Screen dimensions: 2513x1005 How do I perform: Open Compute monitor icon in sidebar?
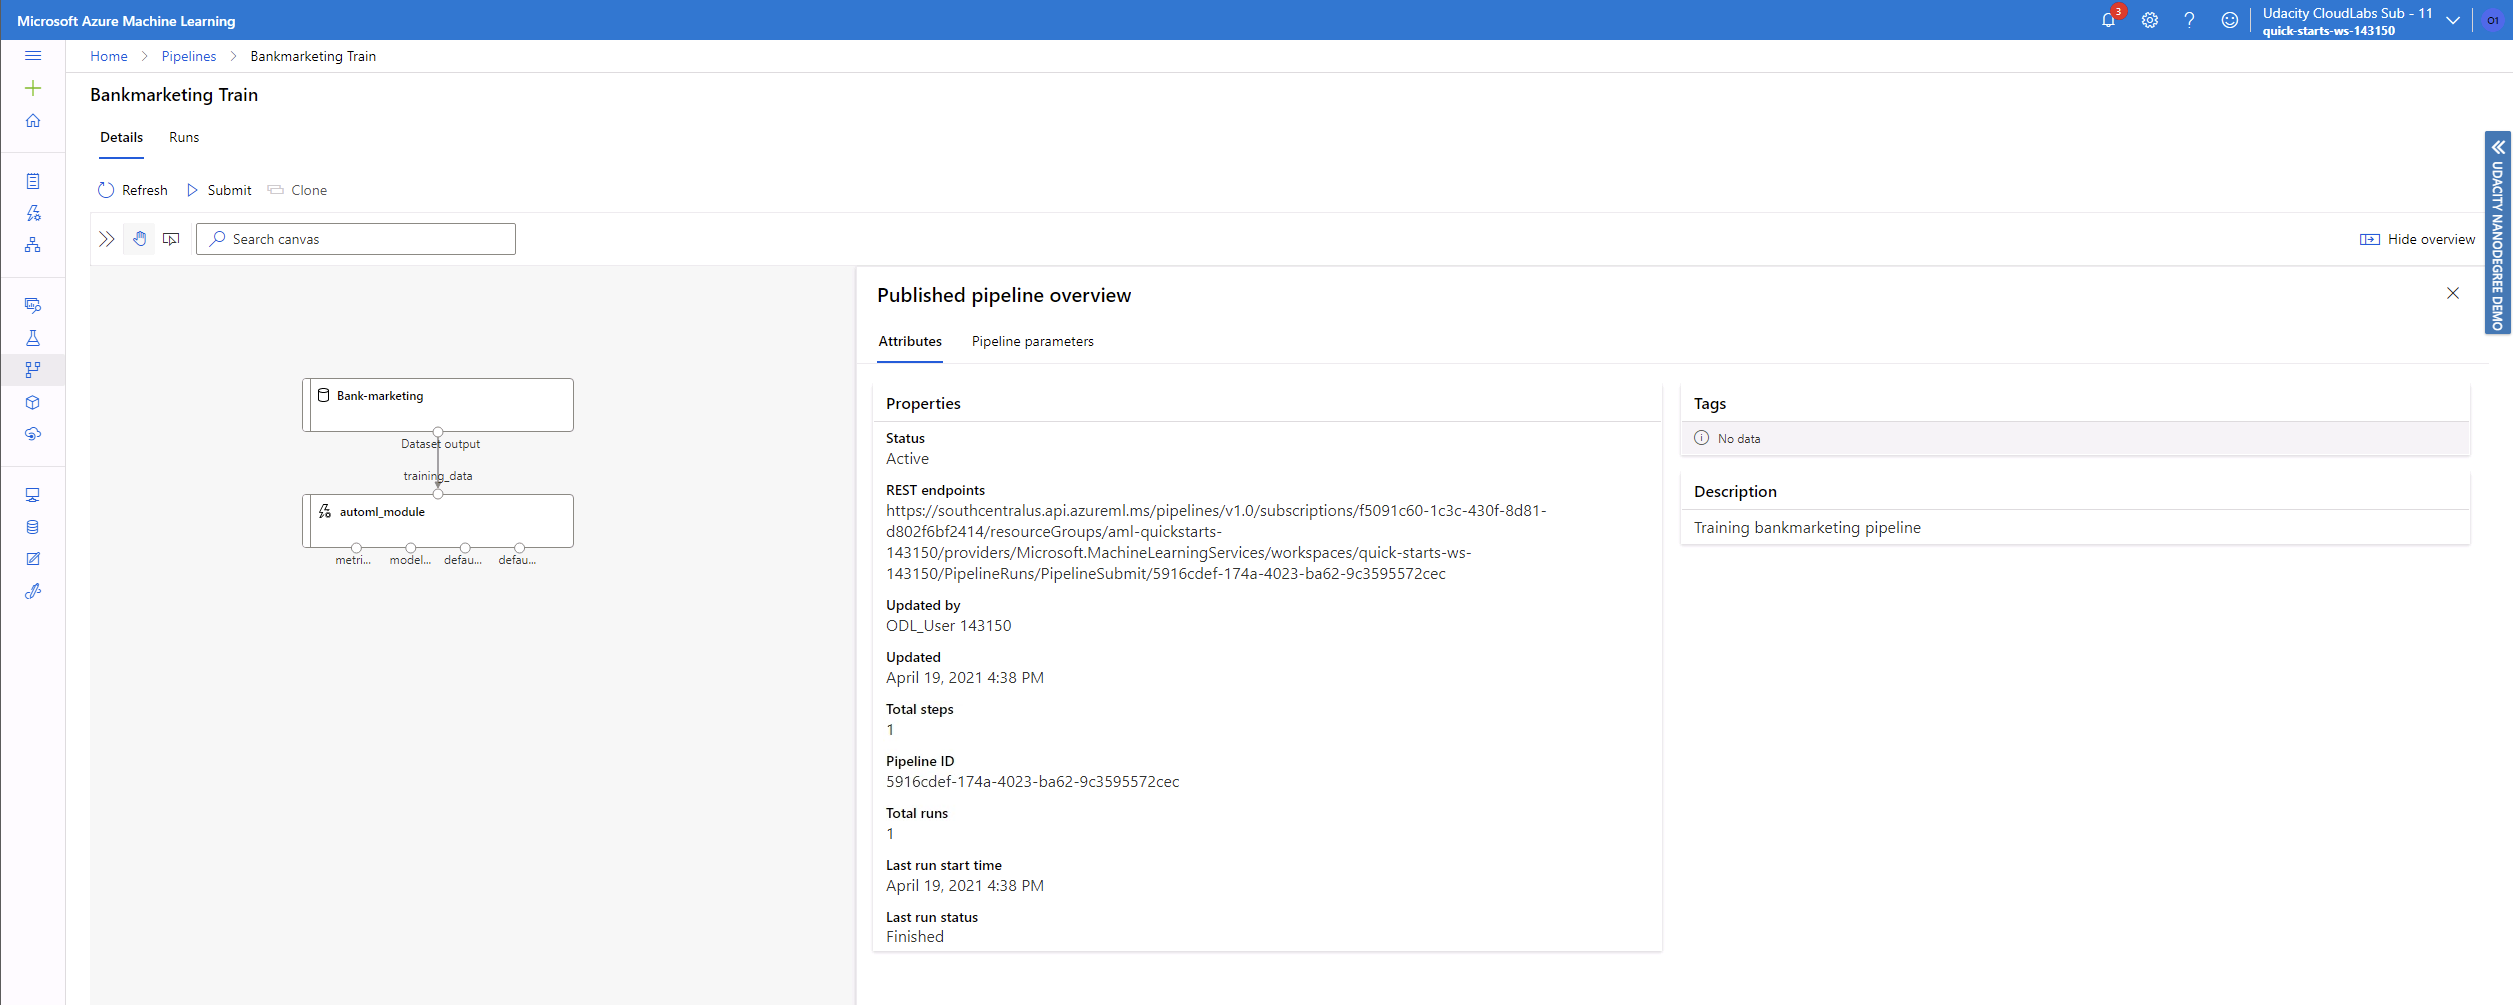(x=33, y=495)
